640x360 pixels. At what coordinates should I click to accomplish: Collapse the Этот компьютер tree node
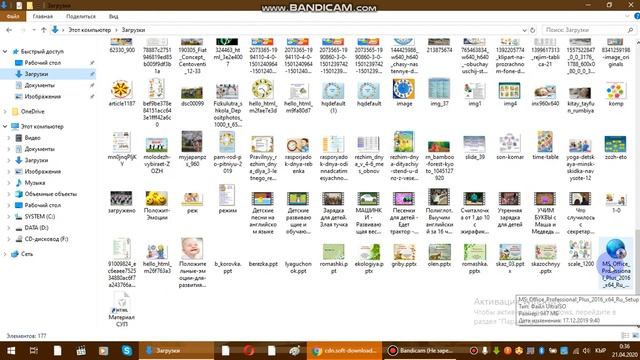pos(5,127)
